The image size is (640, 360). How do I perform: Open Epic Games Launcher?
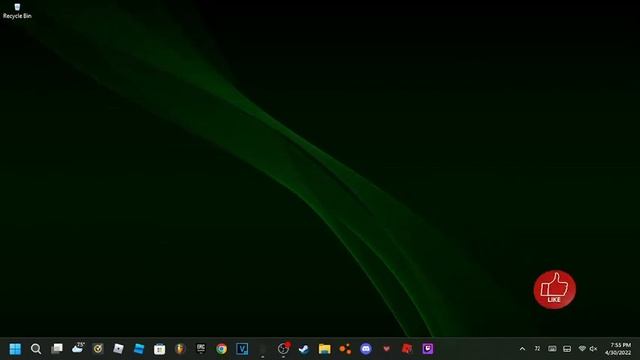point(201,349)
